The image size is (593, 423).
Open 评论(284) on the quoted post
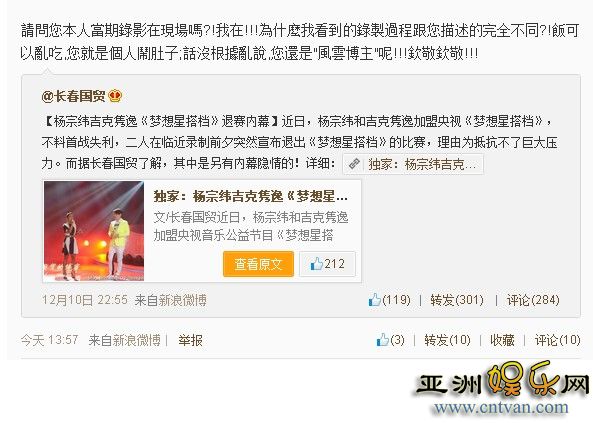[x=533, y=300]
